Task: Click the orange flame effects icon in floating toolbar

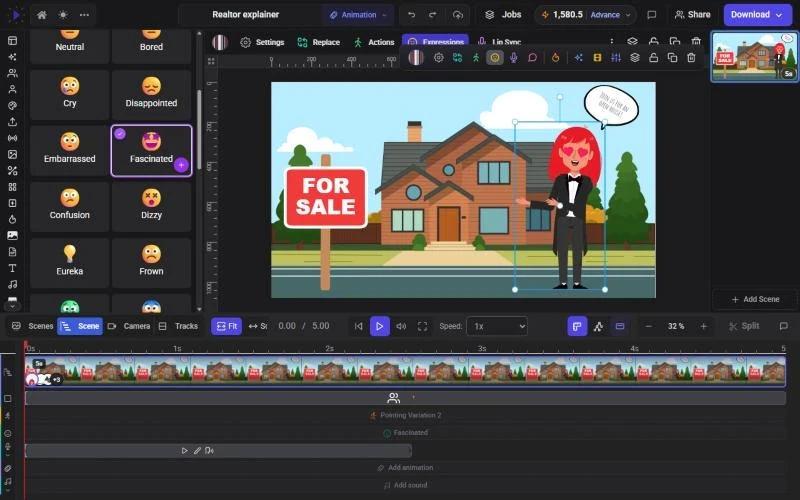Action: pyautogui.click(x=556, y=58)
